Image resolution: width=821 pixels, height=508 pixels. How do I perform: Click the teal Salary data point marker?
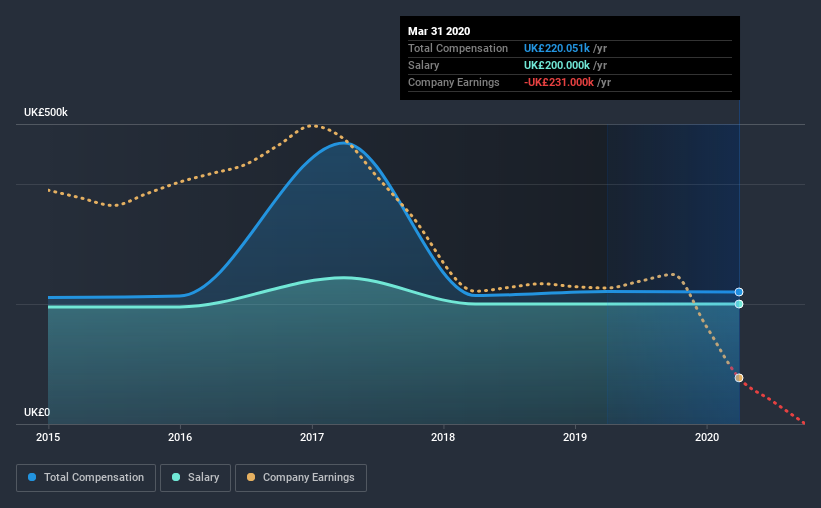[x=739, y=304]
